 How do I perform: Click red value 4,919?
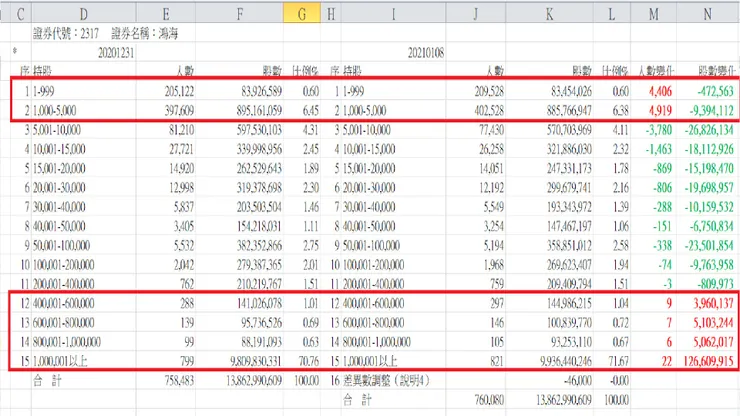pos(660,110)
